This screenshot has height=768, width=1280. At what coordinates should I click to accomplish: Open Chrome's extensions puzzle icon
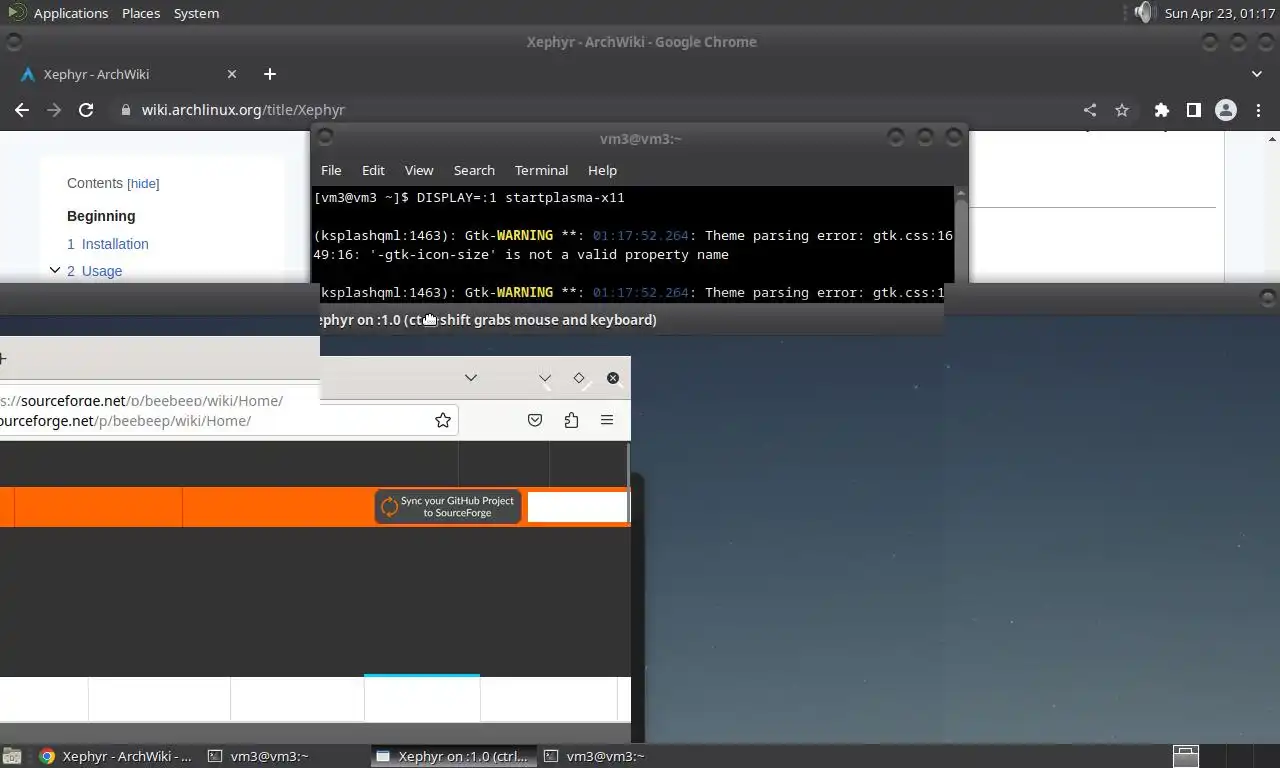point(1161,110)
